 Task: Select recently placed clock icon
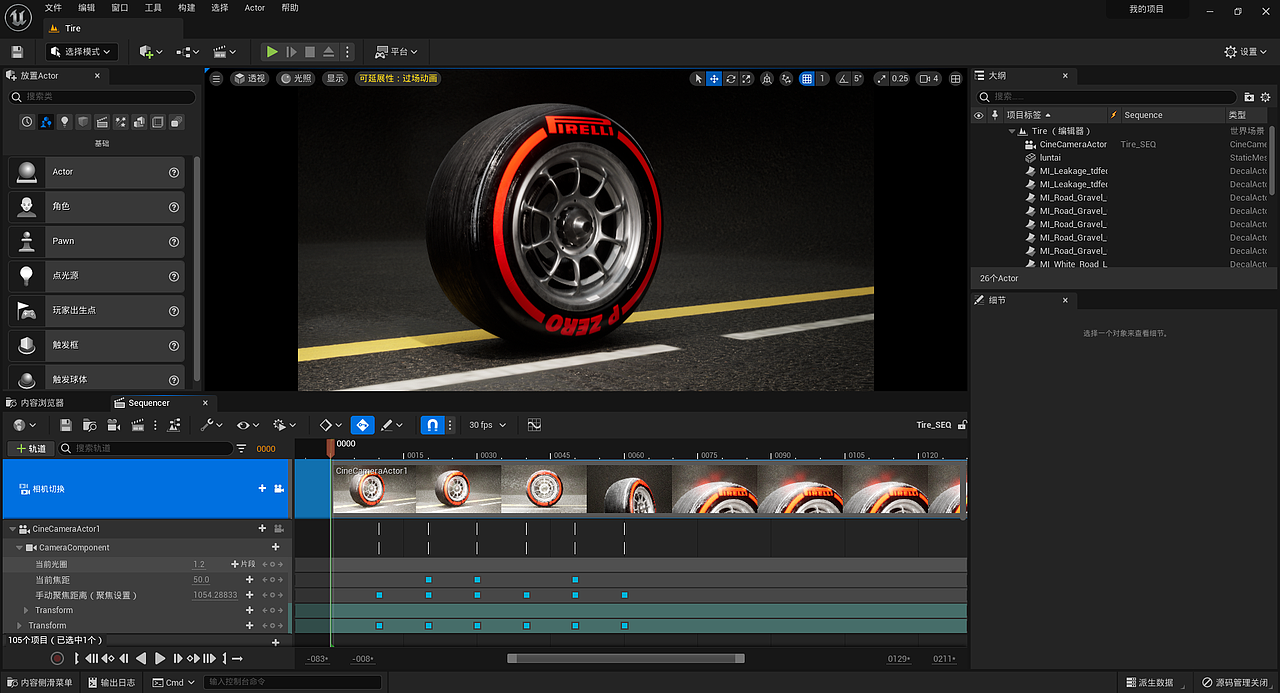point(27,122)
